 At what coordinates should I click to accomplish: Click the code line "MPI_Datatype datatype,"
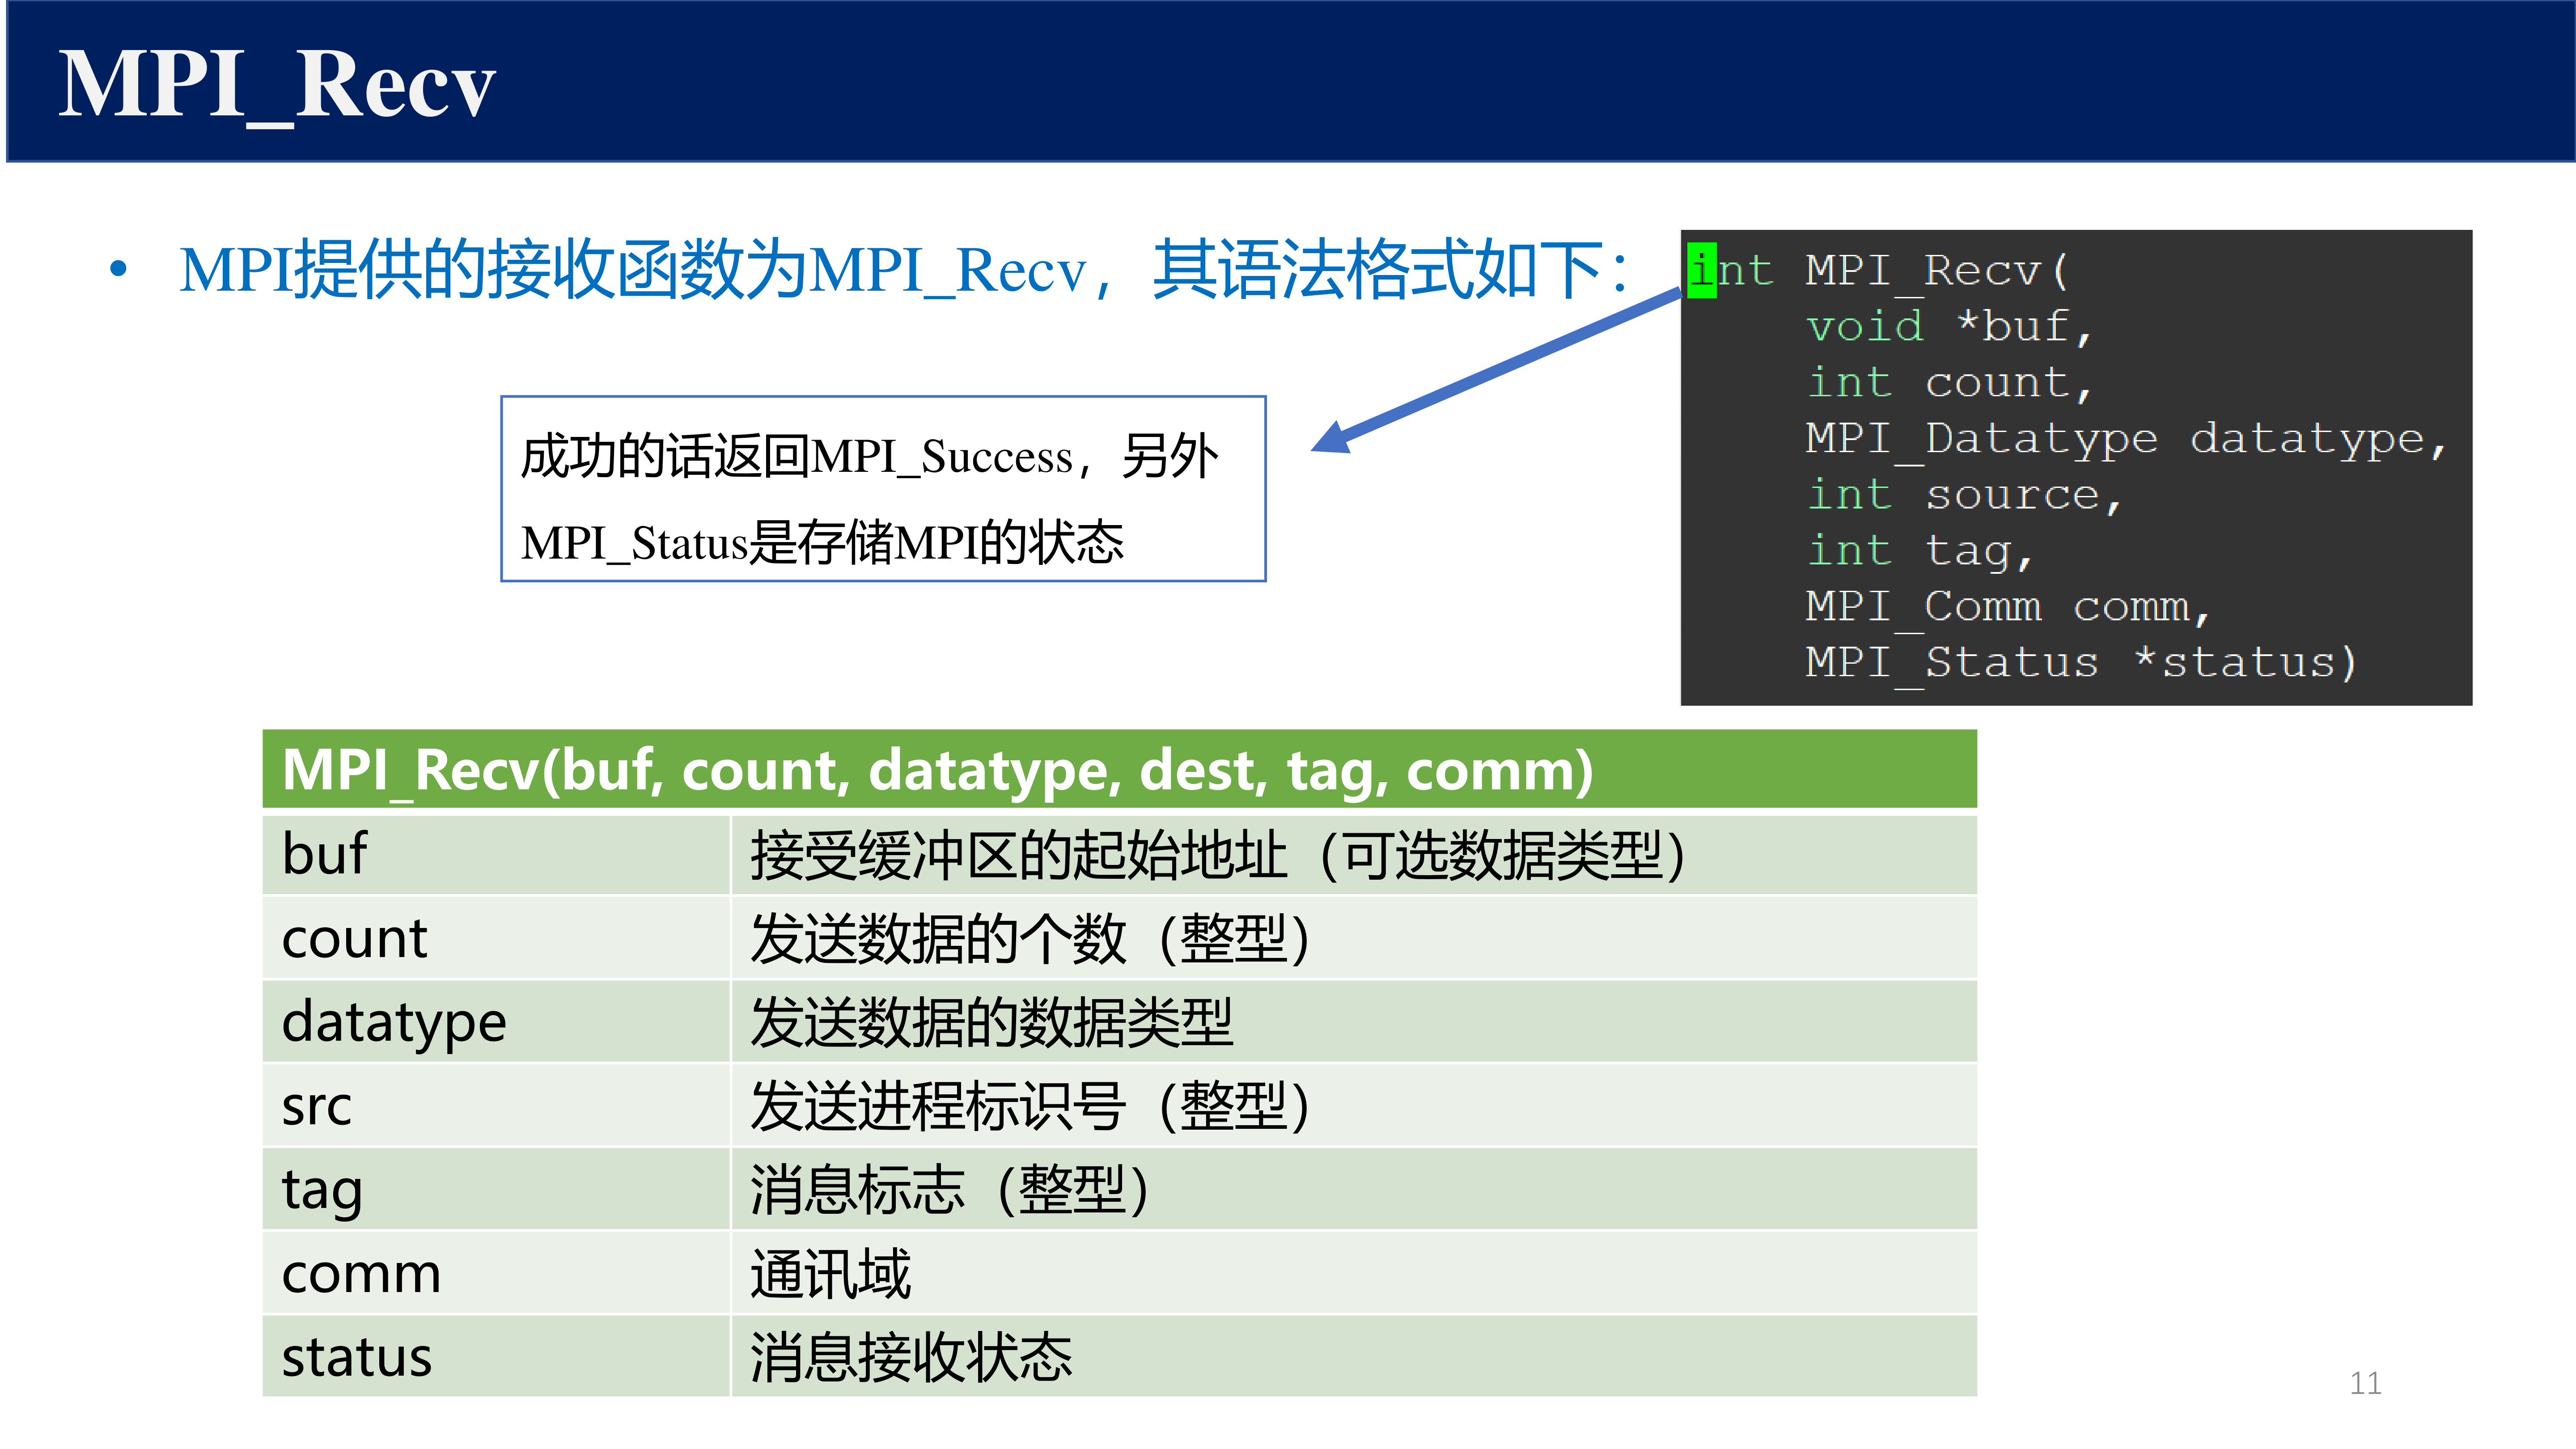[2126, 439]
